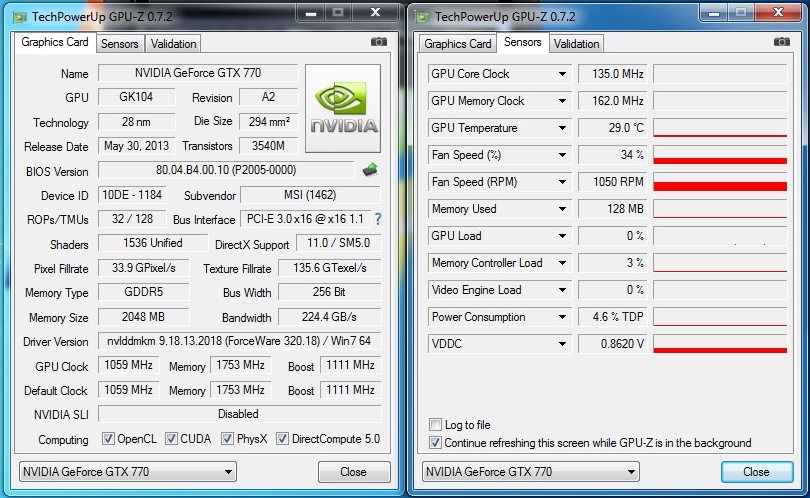This screenshot has width=810, height=498.
Task: Click the VDDC red graph bar
Action: click(x=720, y=350)
